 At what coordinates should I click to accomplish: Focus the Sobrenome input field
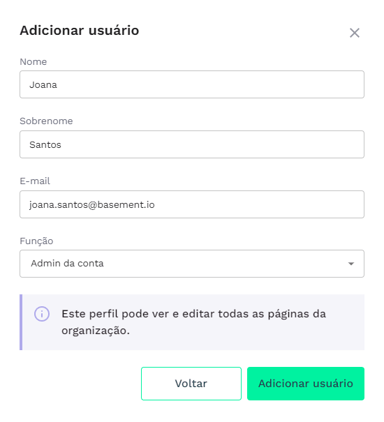click(x=192, y=144)
